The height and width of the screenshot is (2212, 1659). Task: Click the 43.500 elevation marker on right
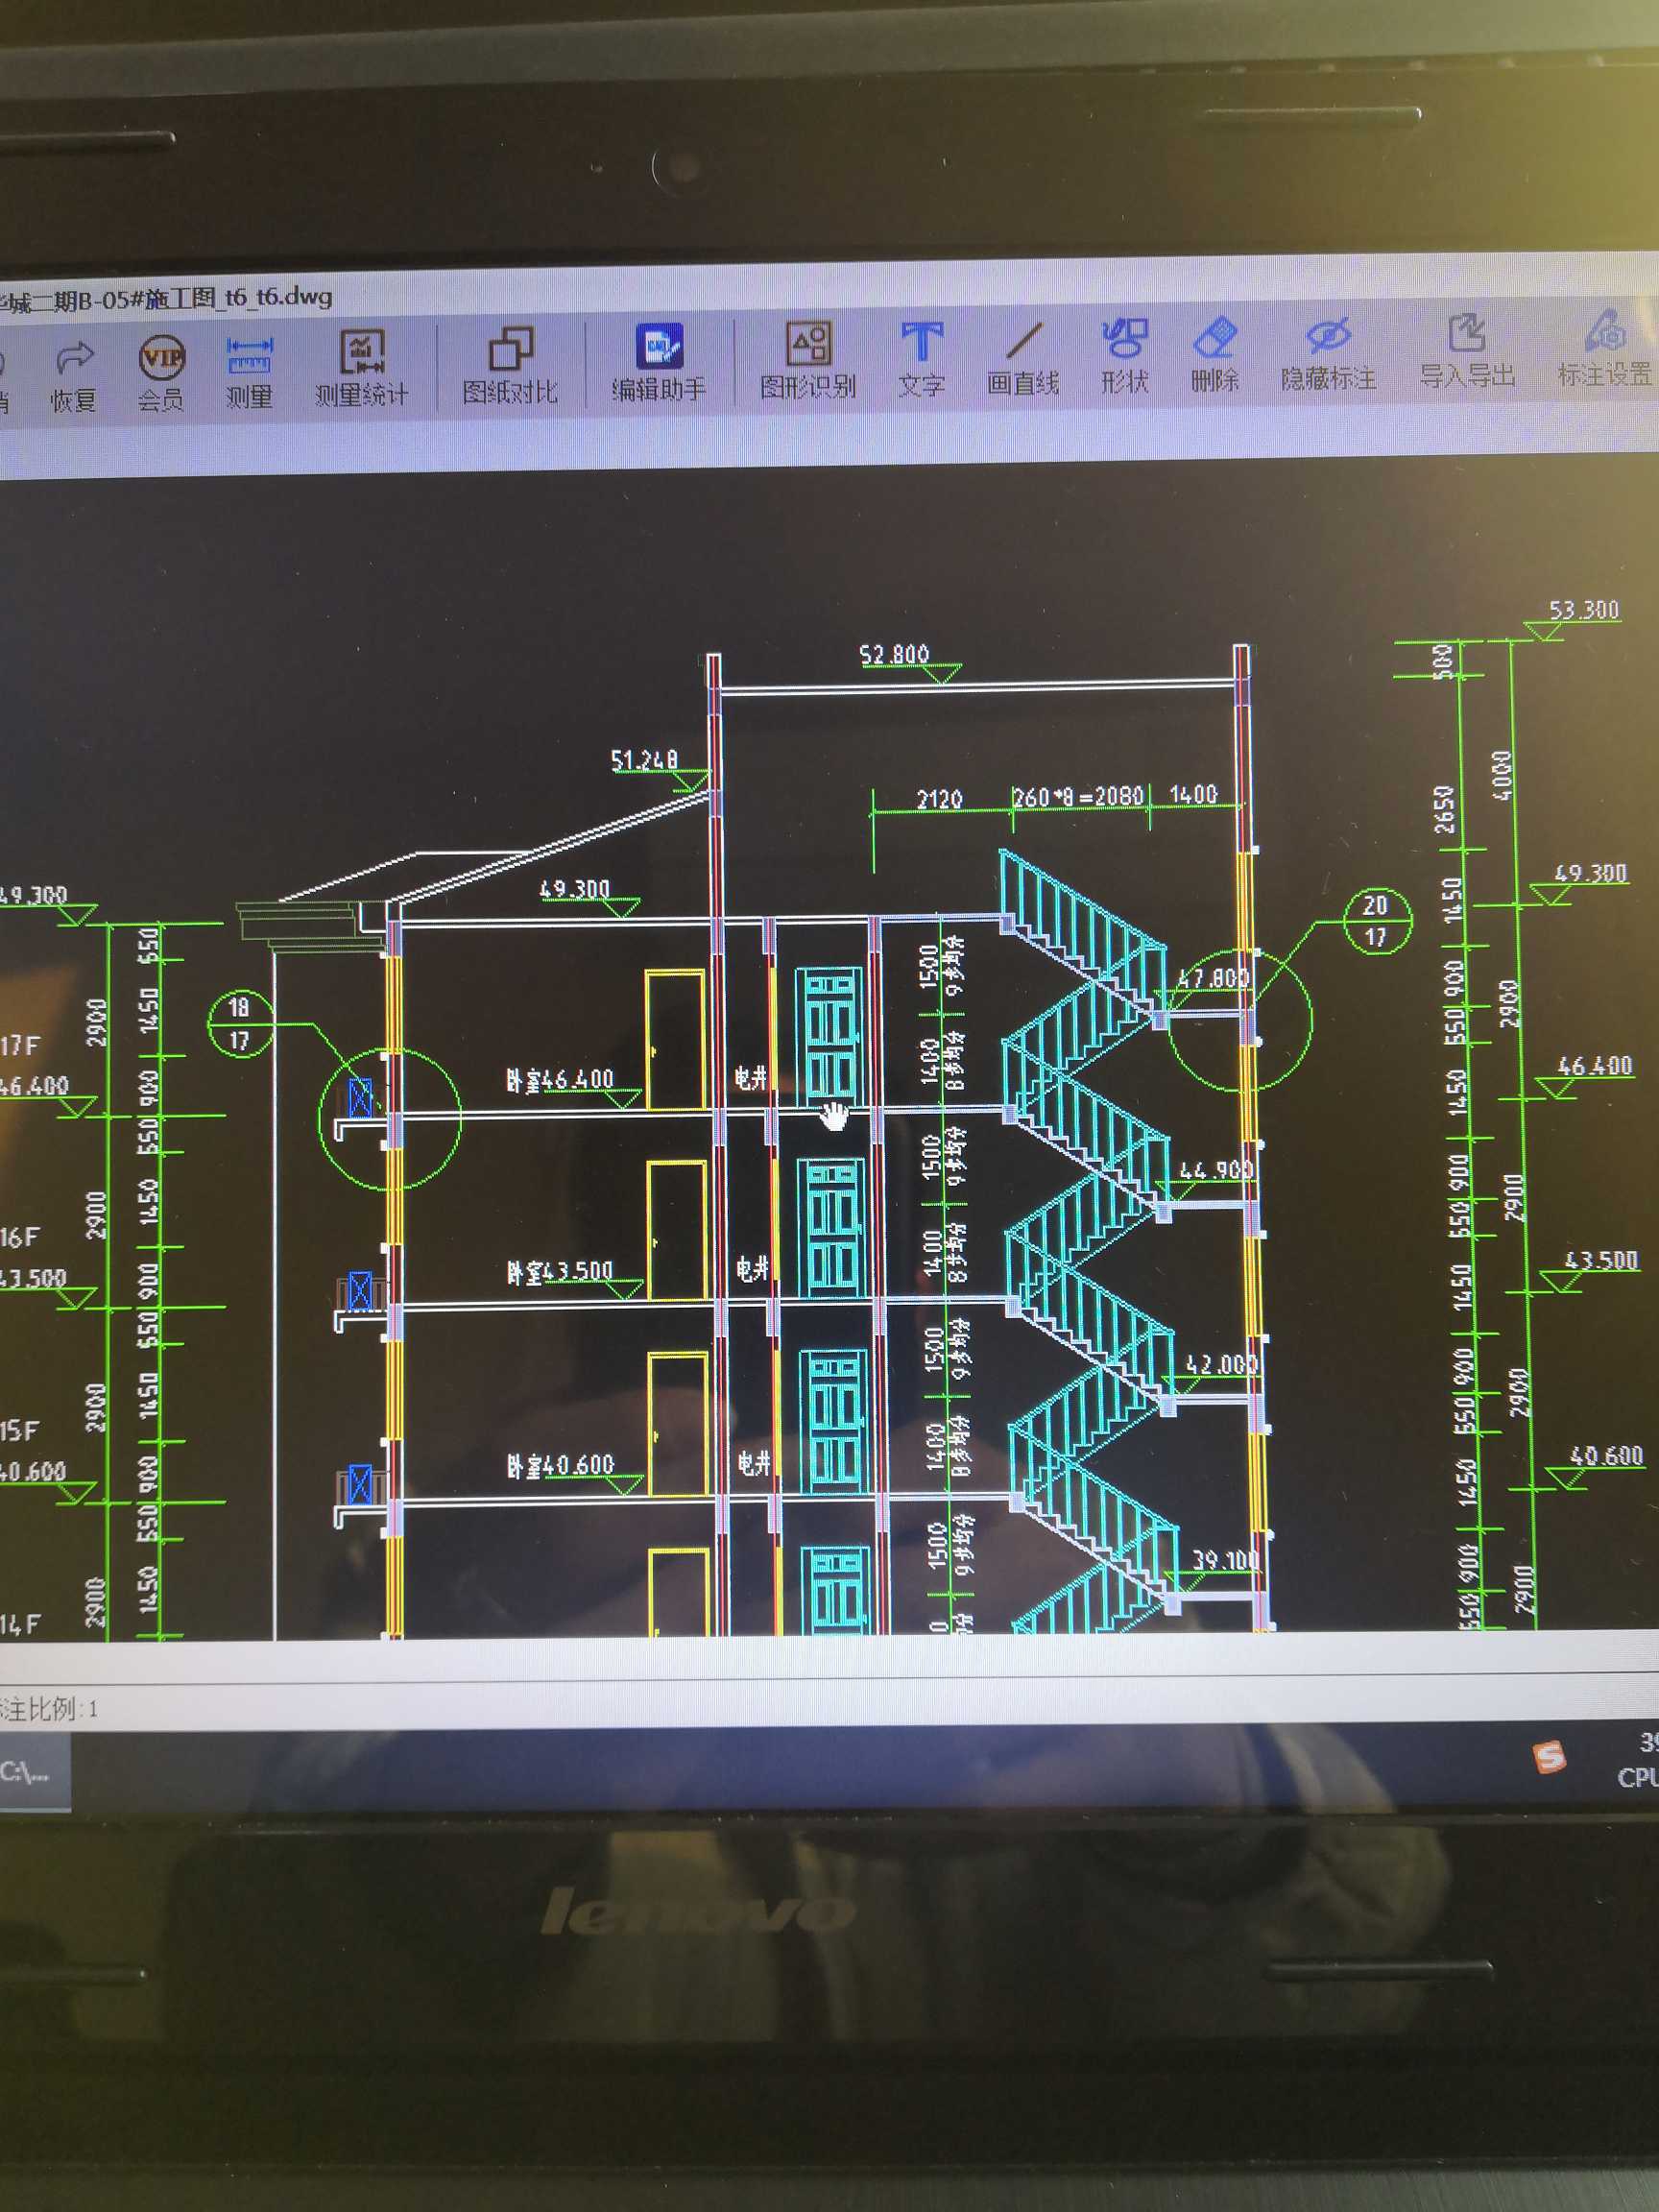pos(1601,1260)
